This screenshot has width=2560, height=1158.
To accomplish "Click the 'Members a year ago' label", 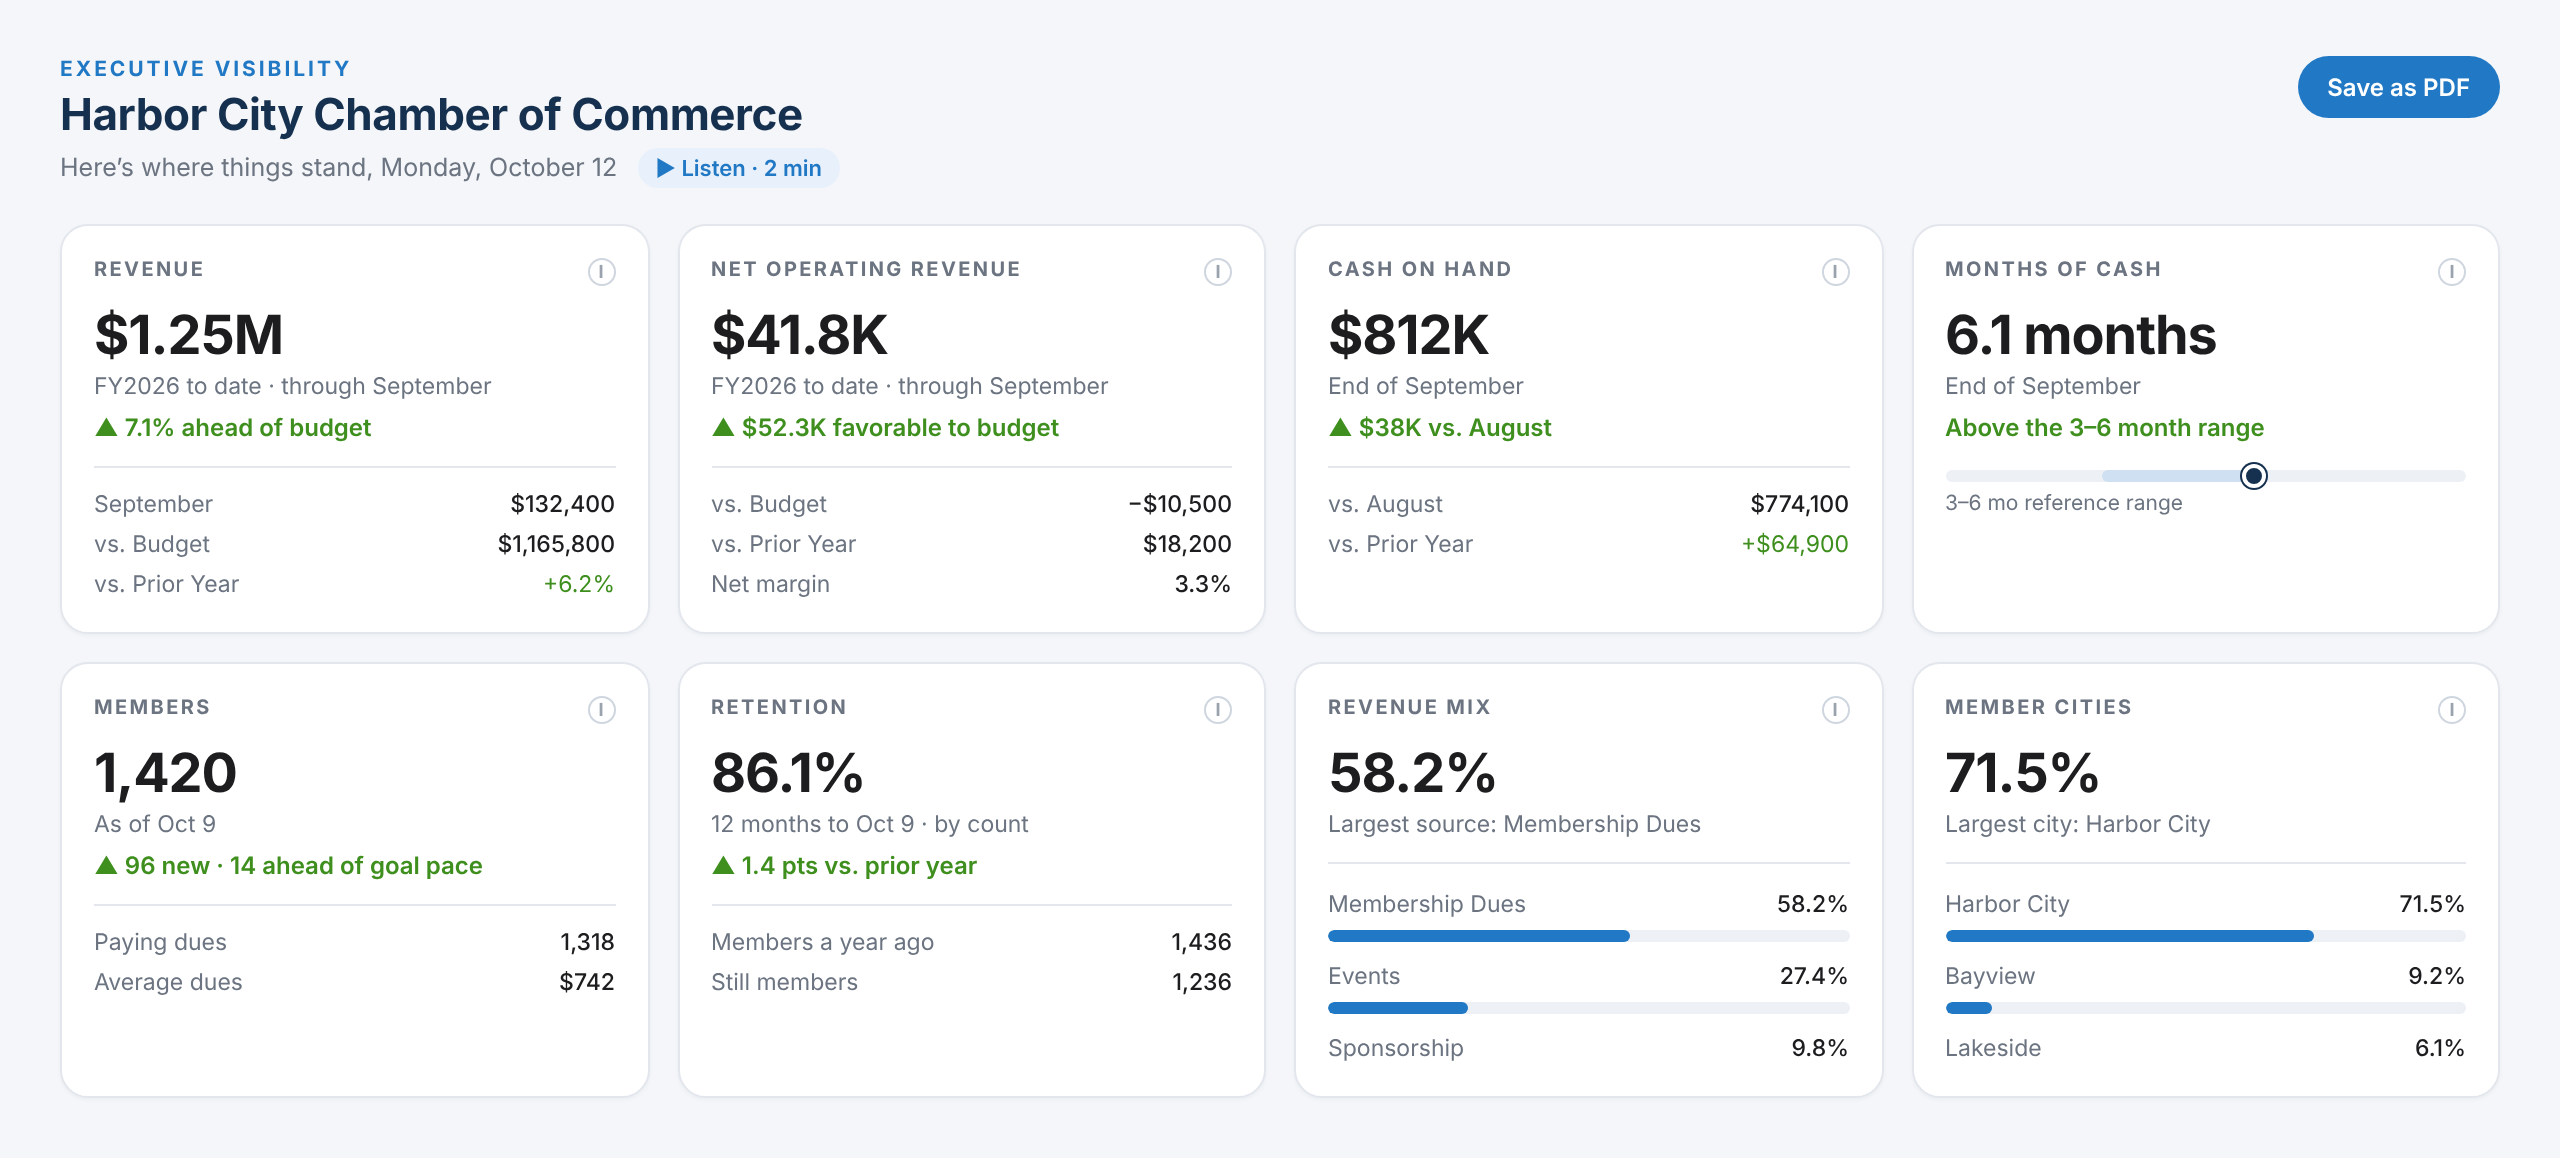I will pyautogui.click(x=822, y=942).
